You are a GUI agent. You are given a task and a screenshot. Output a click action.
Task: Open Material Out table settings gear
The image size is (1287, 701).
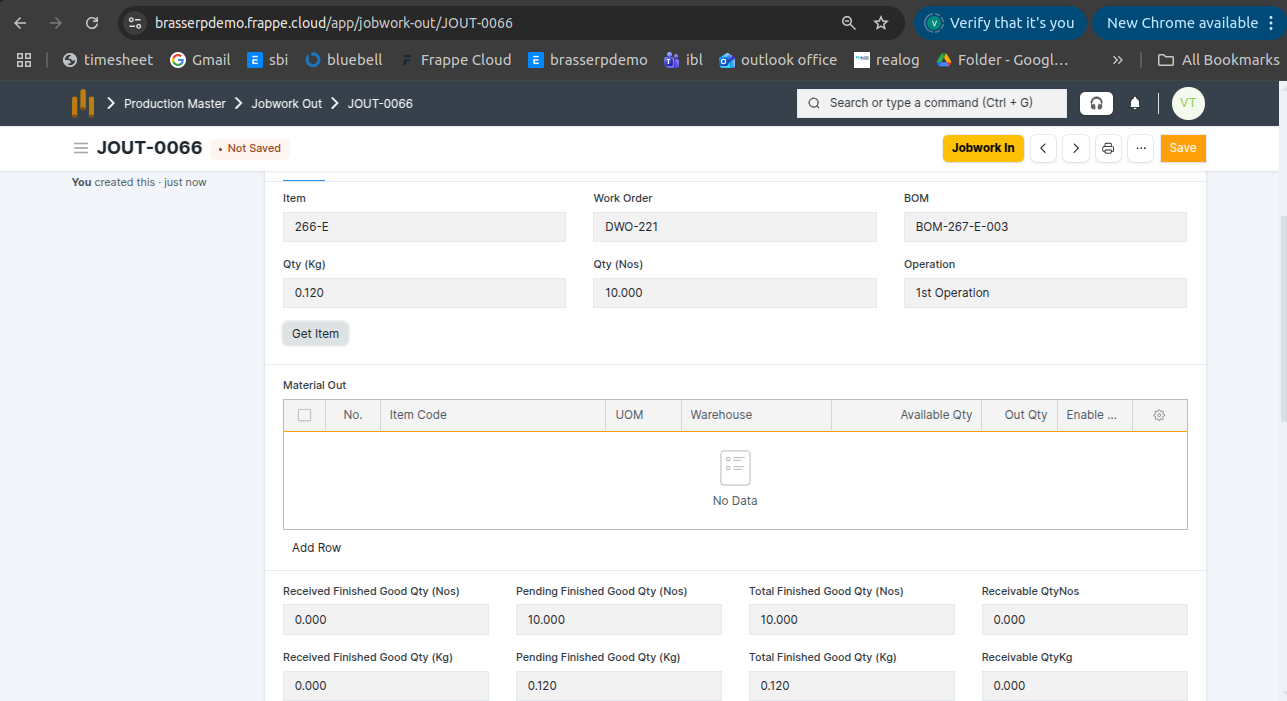pos(1159,415)
